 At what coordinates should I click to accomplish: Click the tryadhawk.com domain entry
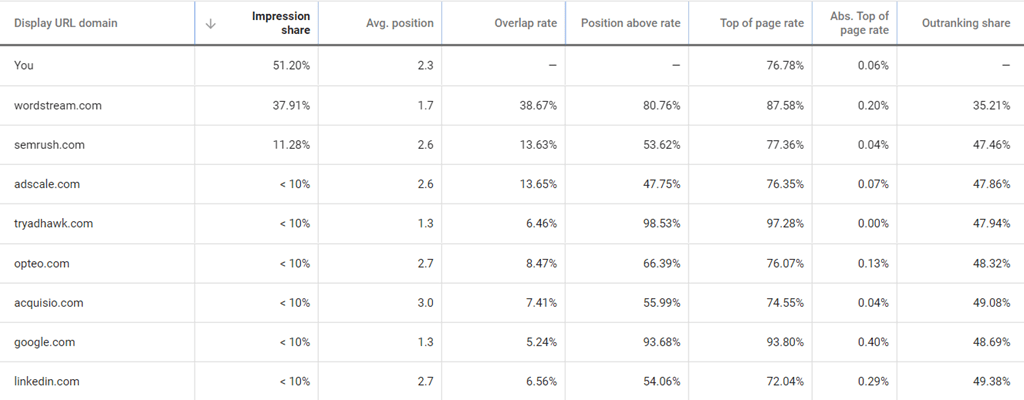pos(54,224)
